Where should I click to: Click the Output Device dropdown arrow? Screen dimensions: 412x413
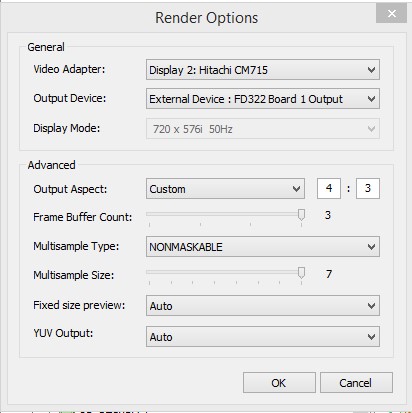click(371, 99)
